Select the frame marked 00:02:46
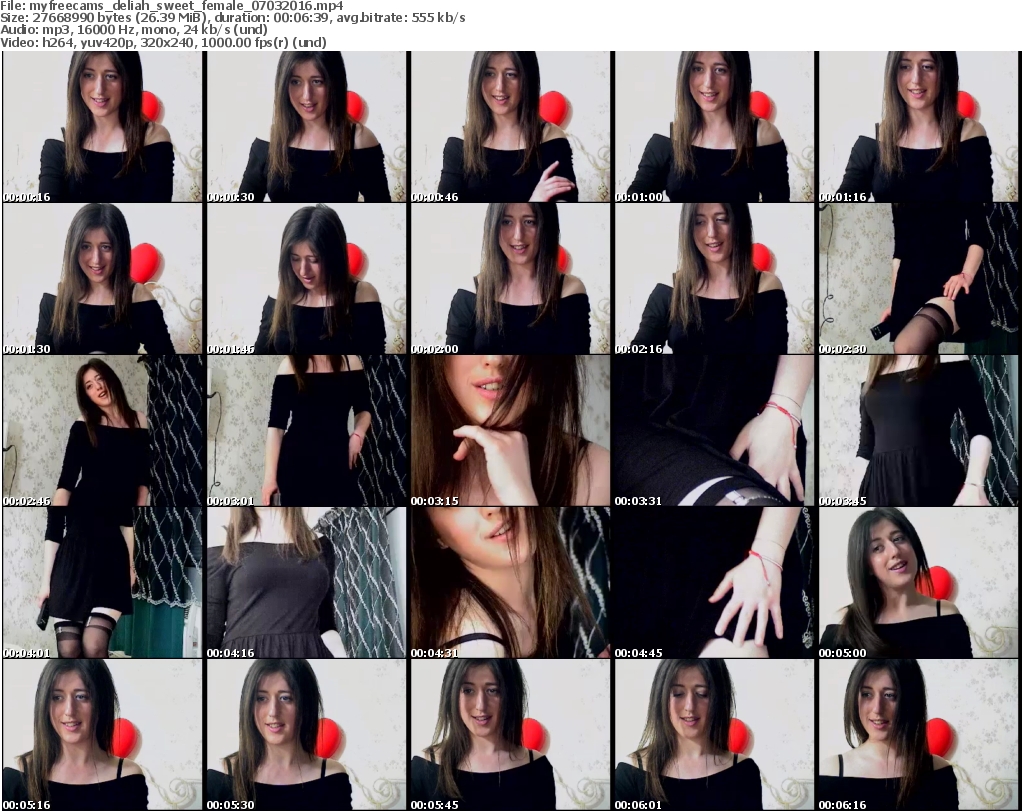 (102, 431)
